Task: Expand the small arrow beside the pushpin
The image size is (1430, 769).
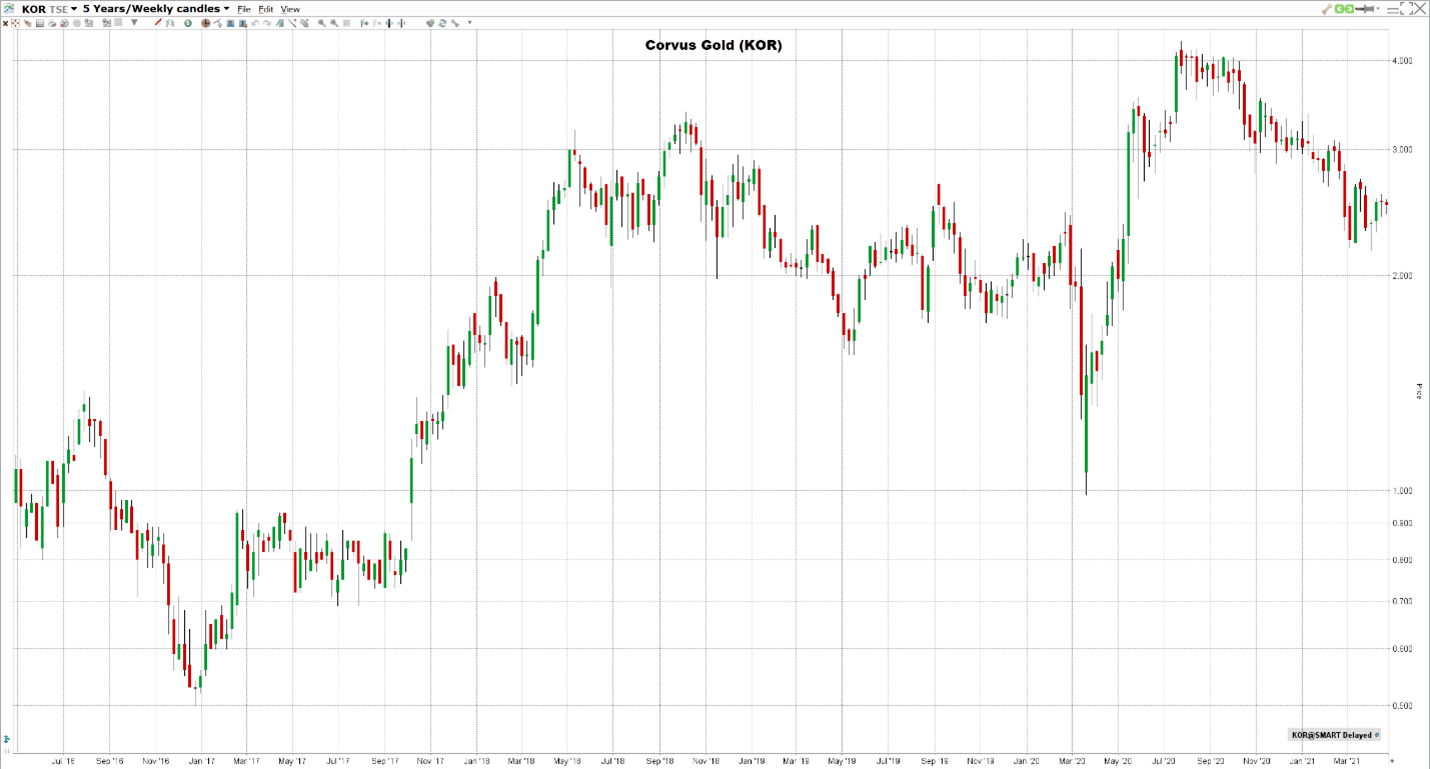Action: coord(1378,9)
